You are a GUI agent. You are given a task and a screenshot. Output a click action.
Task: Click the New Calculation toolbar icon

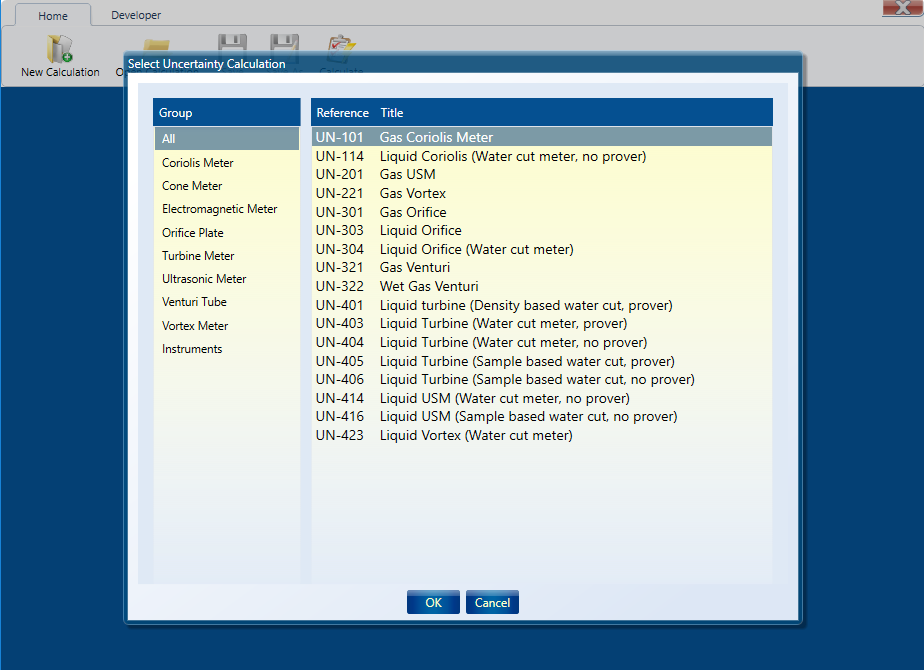(60, 49)
